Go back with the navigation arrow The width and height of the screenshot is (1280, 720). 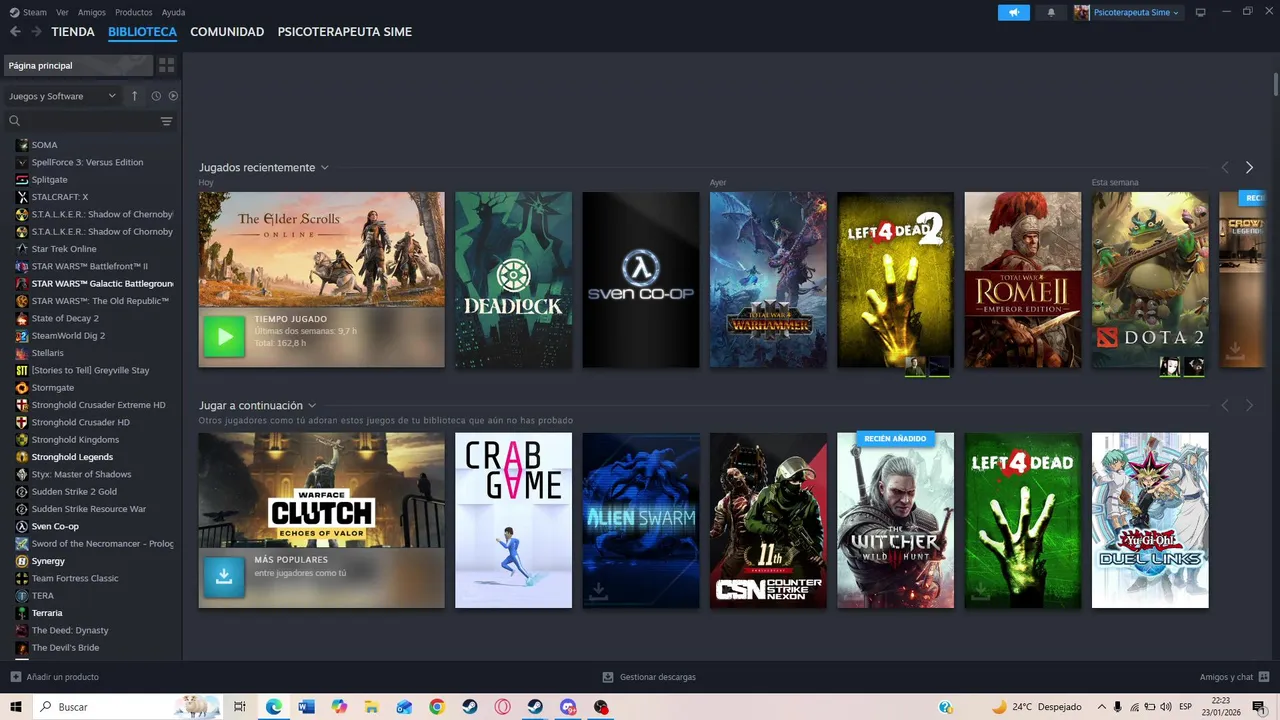click(15, 32)
